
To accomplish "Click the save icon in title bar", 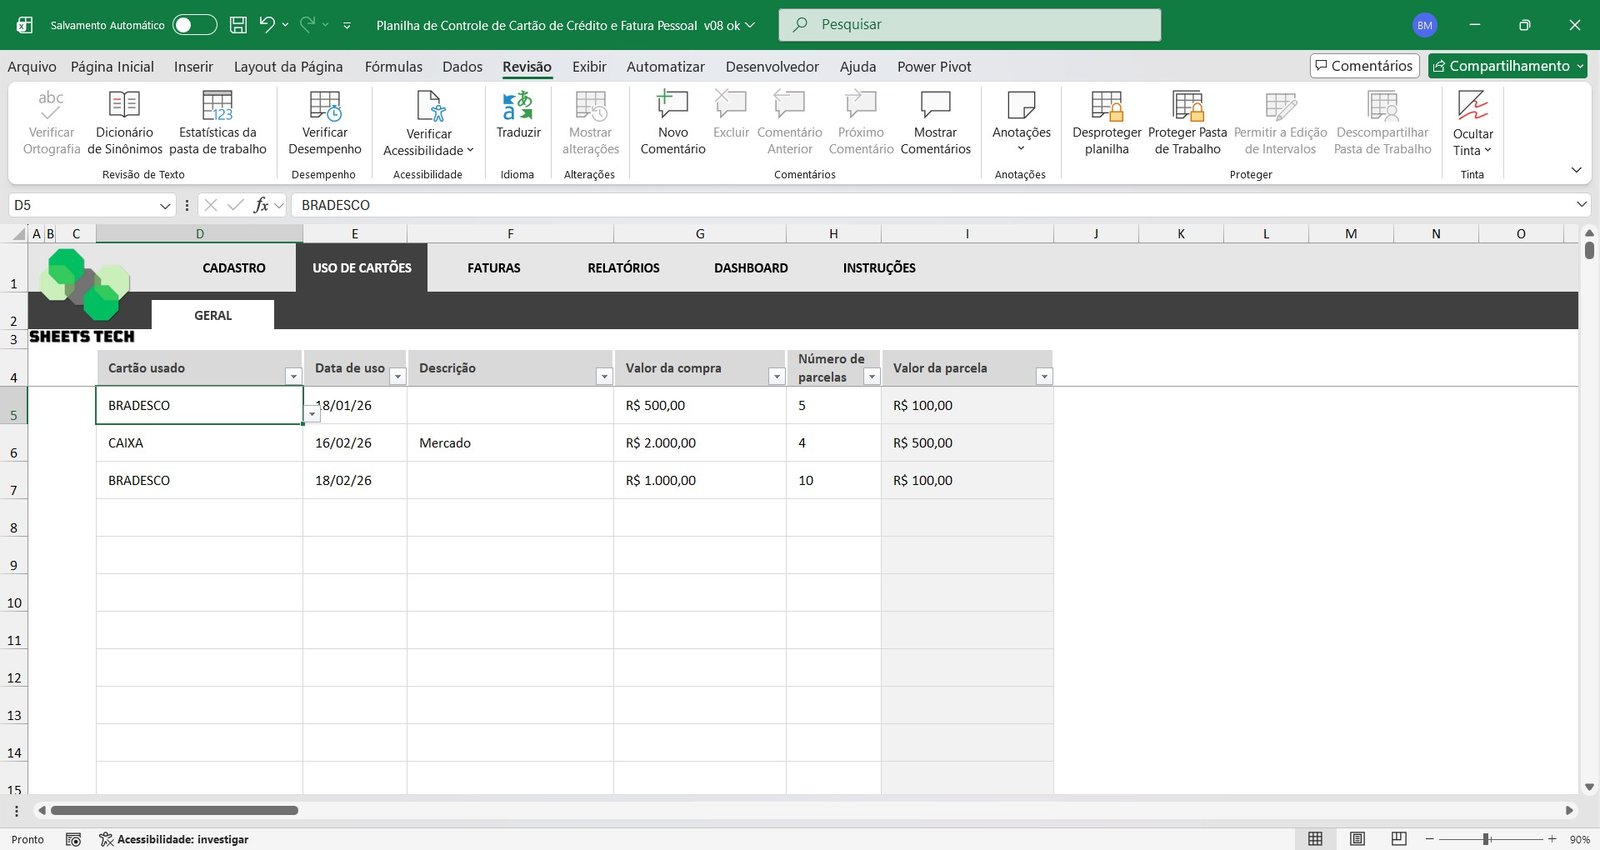I will [238, 25].
